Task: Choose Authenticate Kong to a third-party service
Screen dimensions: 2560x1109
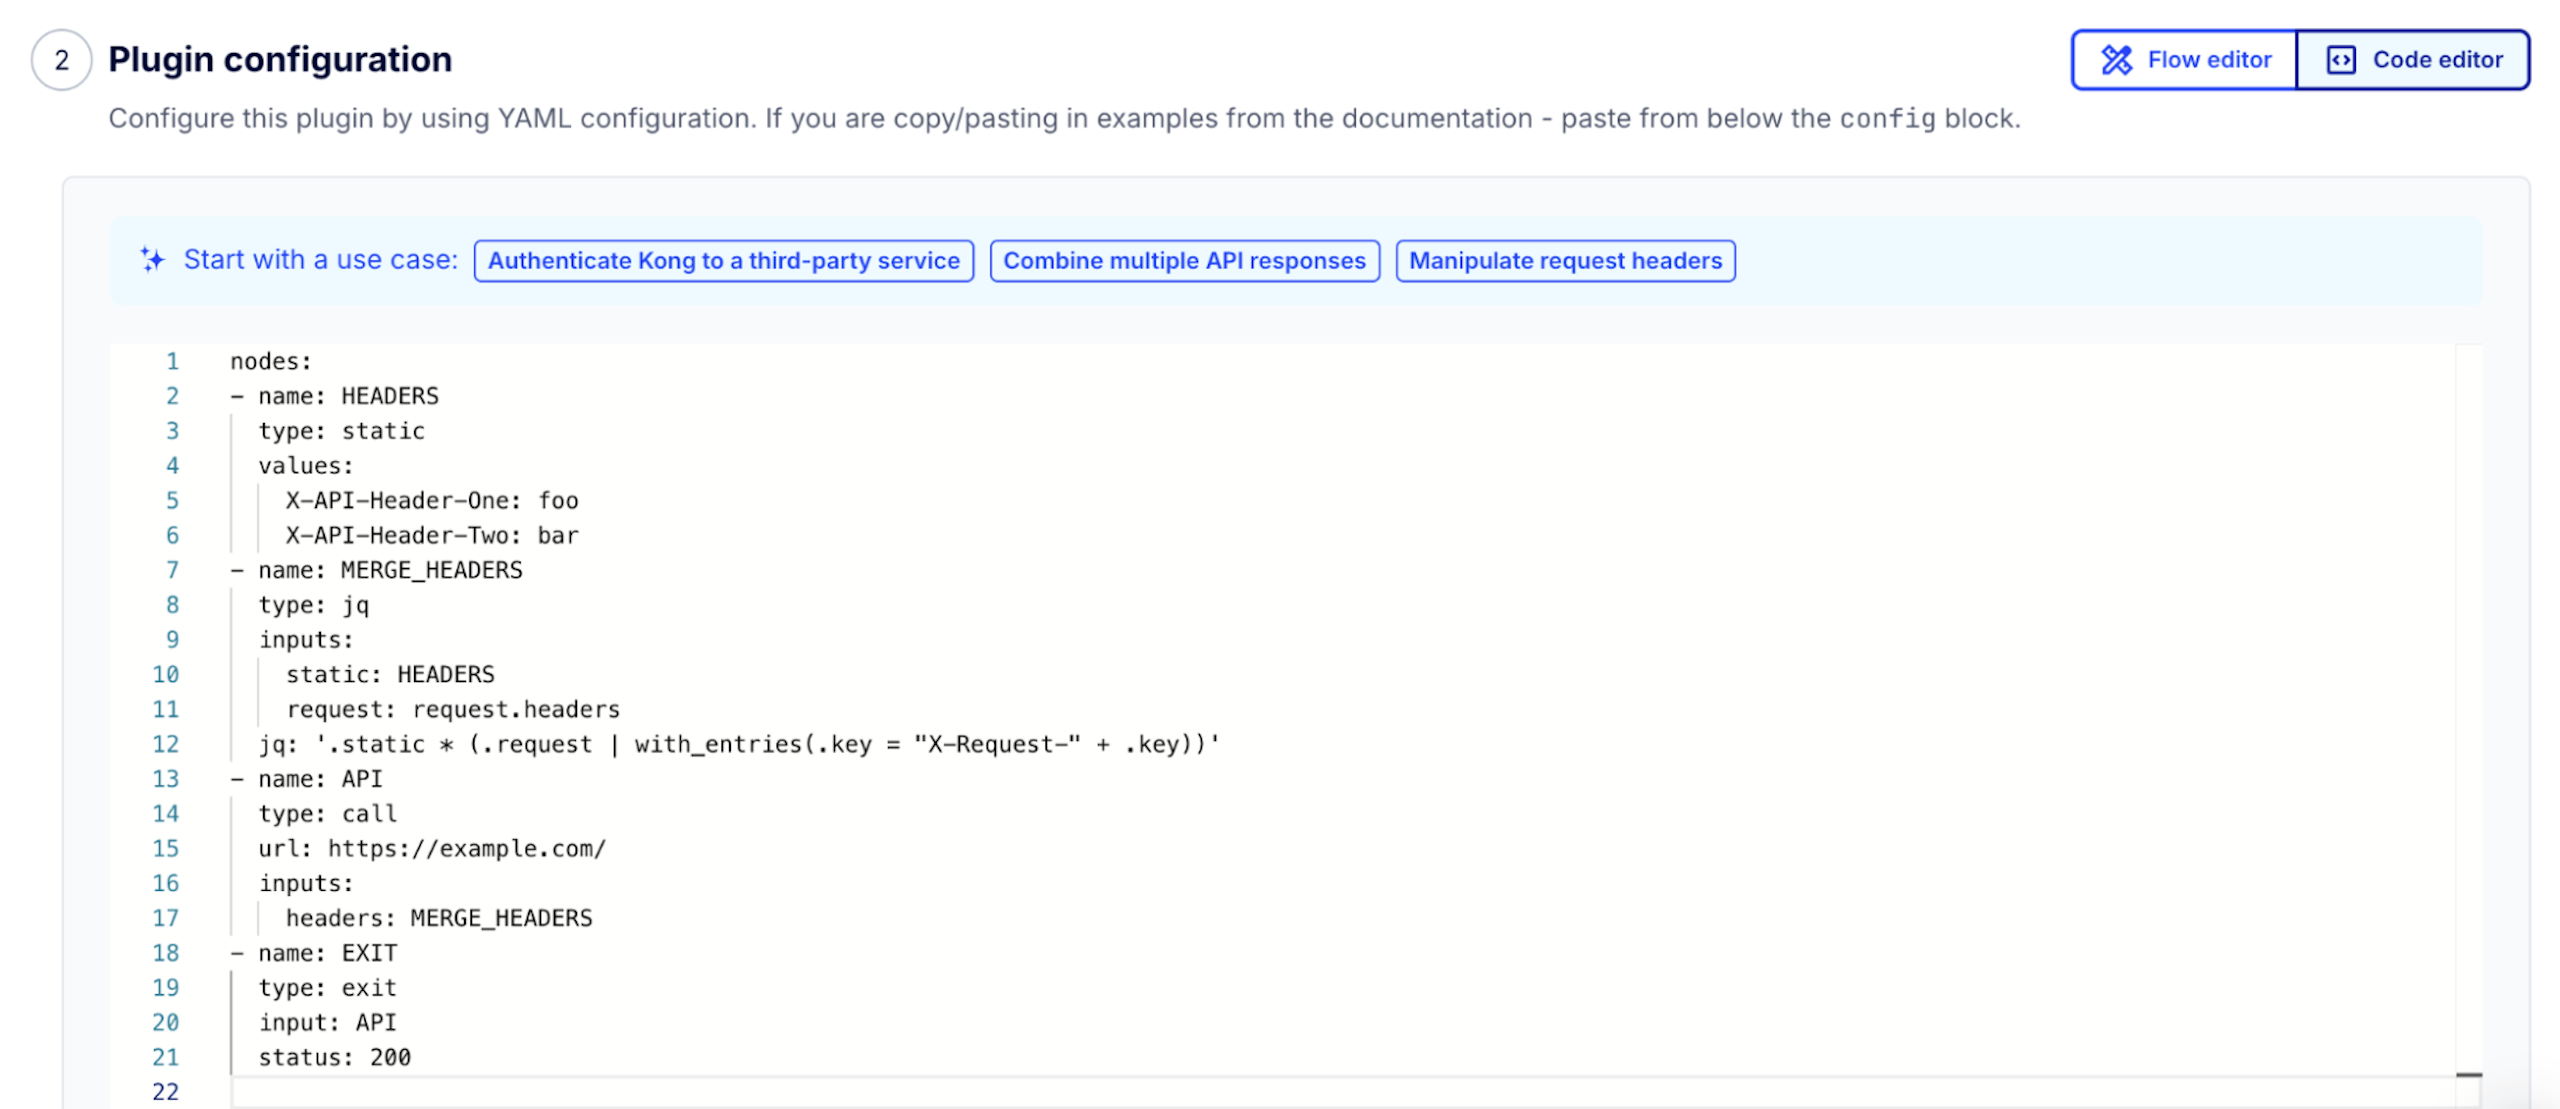Action: [x=723, y=261]
